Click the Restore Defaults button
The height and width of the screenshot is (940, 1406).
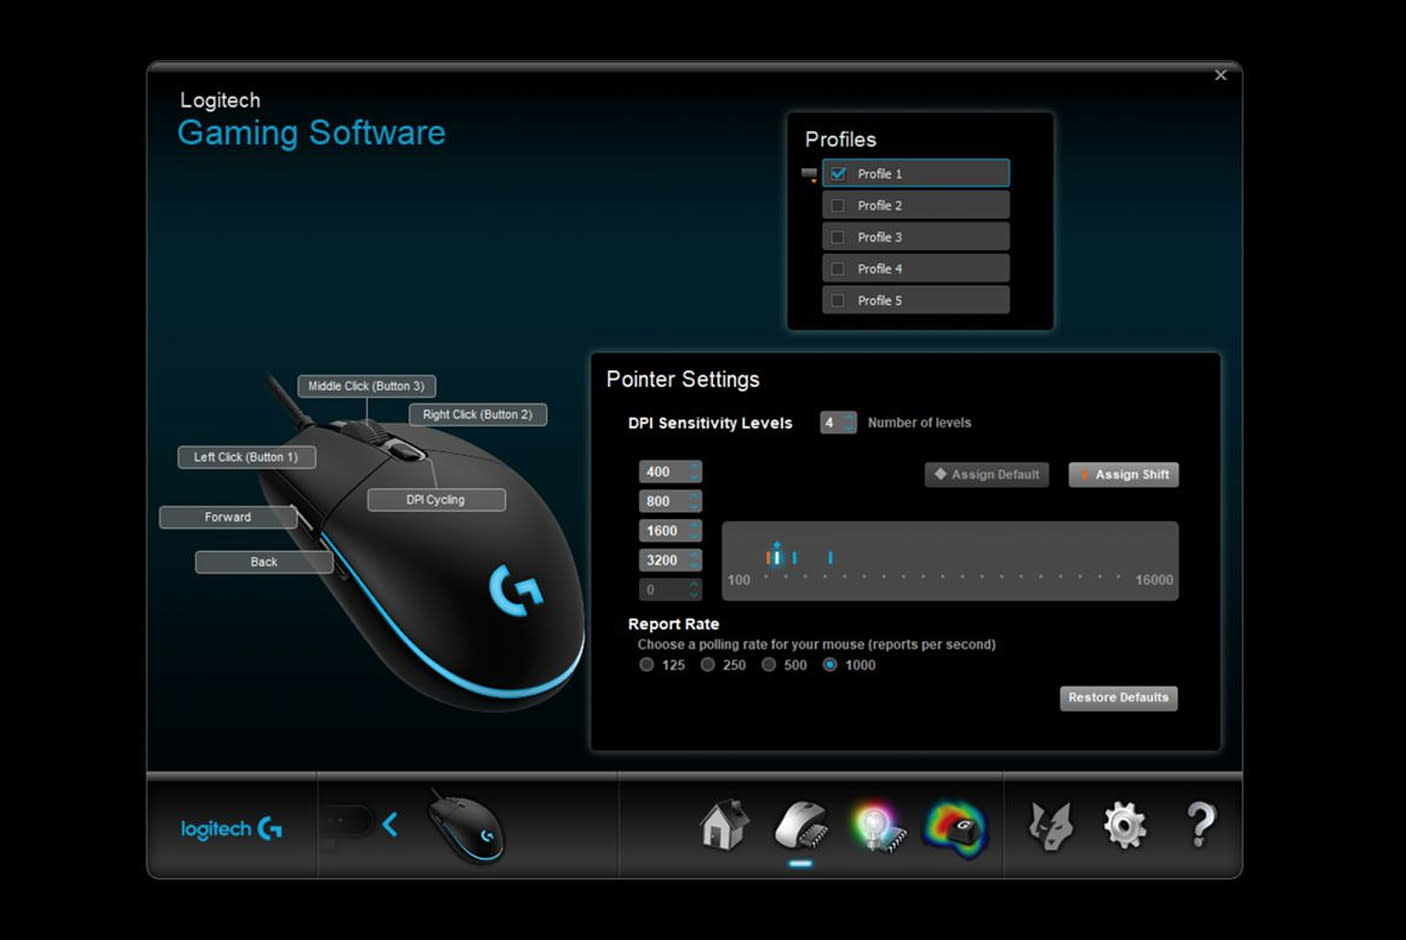(x=1118, y=698)
